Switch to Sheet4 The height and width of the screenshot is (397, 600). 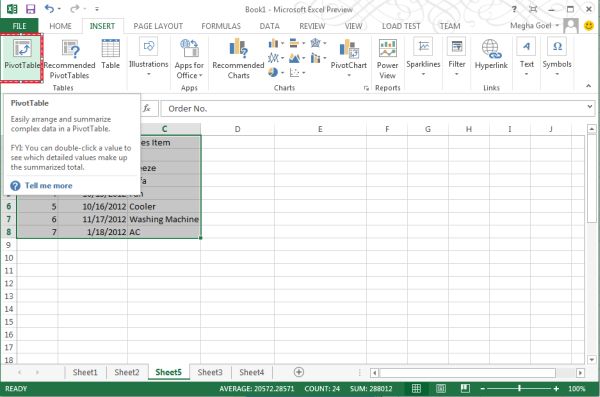(x=251, y=372)
